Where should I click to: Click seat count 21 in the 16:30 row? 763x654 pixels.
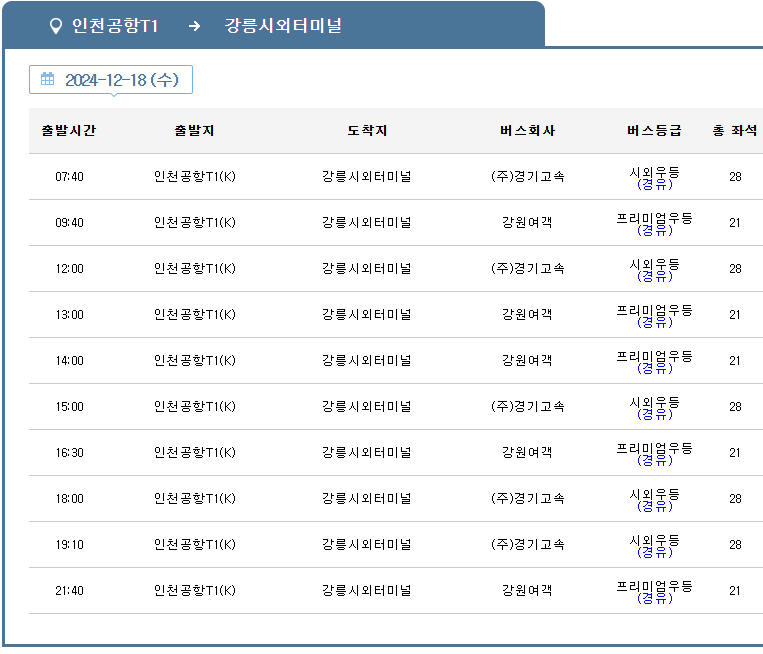coord(735,453)
